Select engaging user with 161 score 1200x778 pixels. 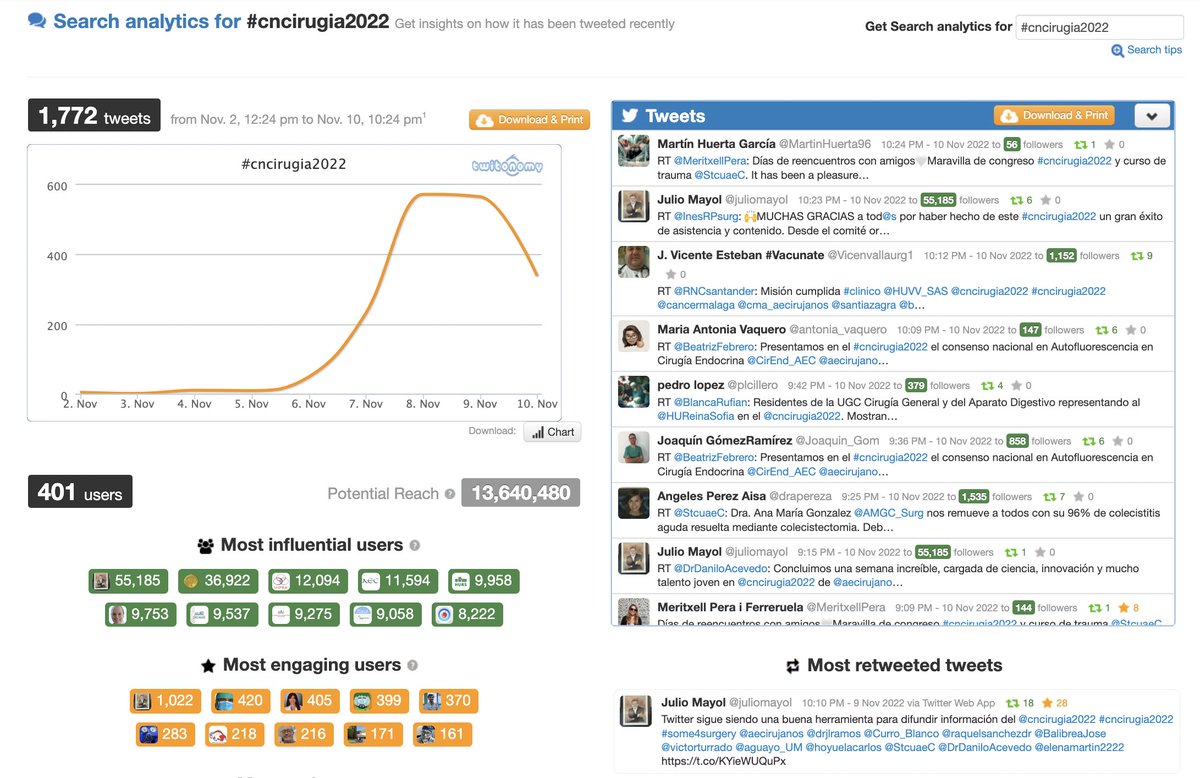441,734
